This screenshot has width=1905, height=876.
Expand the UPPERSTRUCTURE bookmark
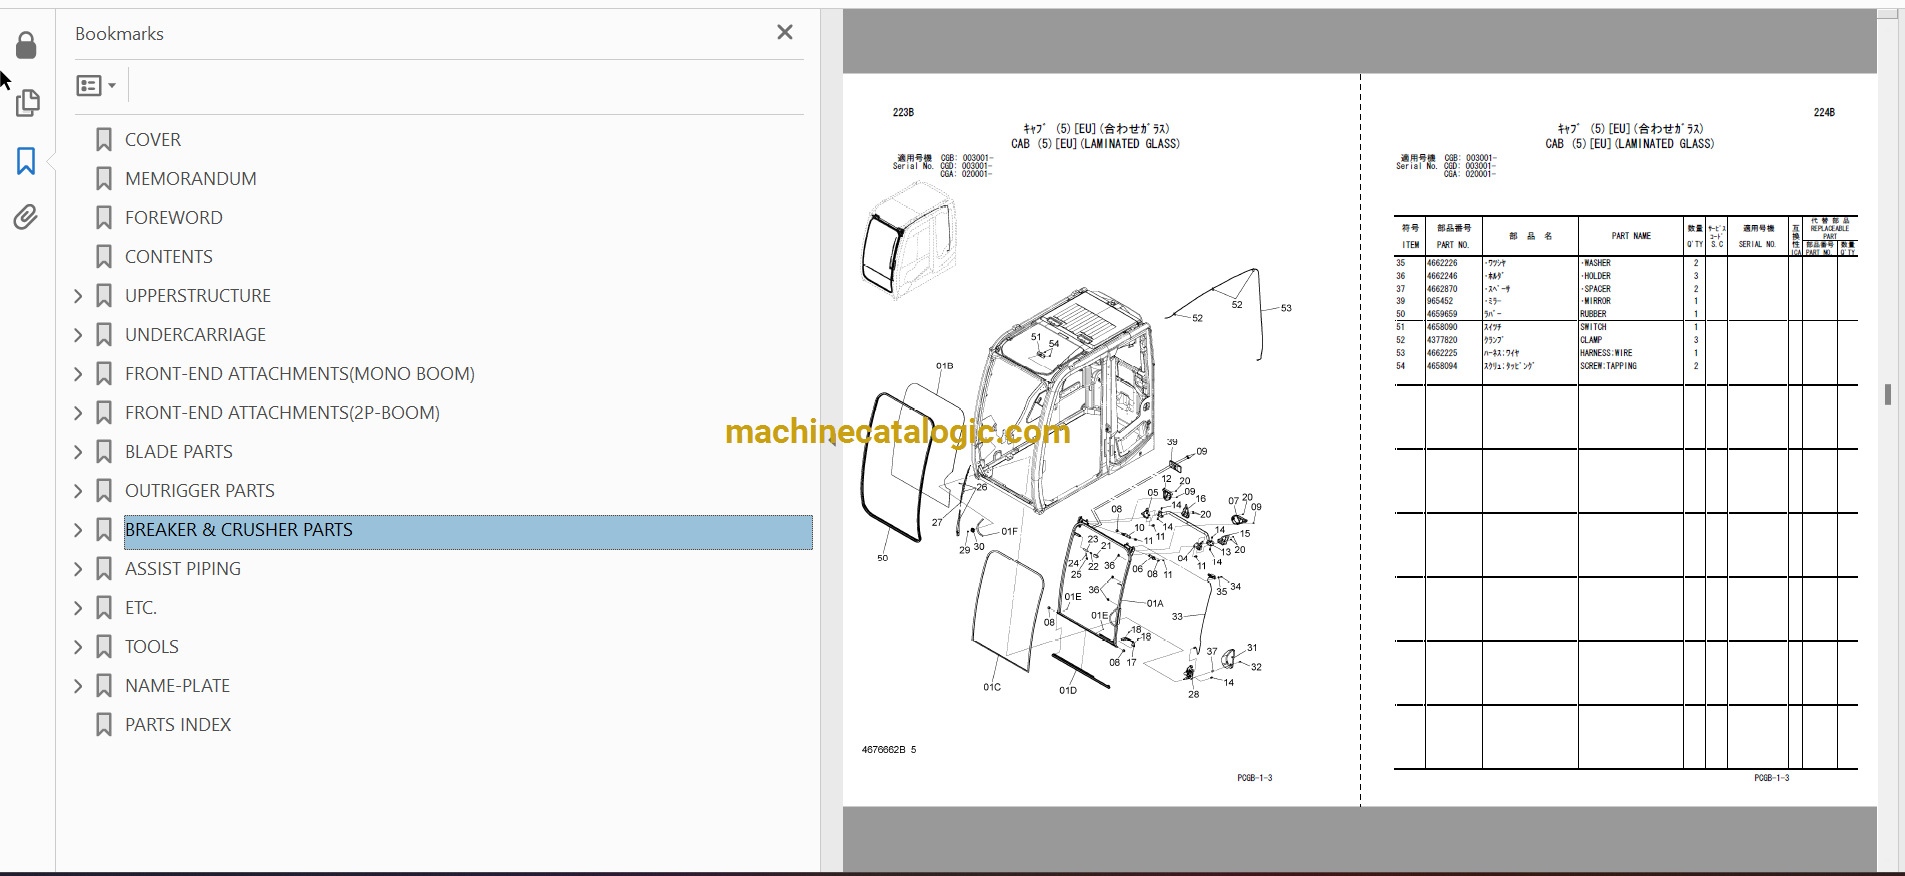pos(78,296)
